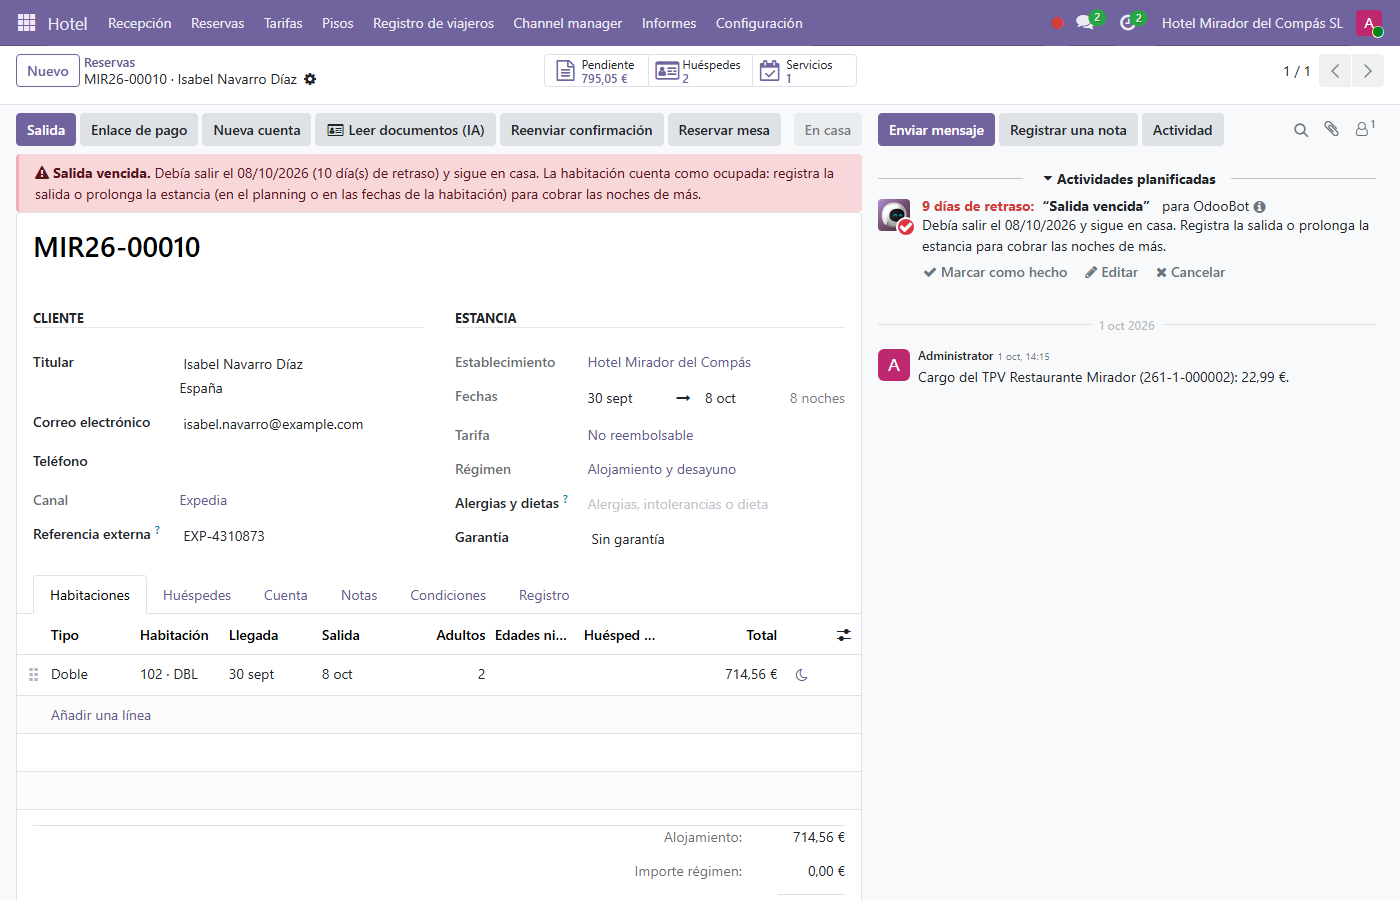Click the red recording status dot
The height and width of the screenshot is (900, 1400).
pos(1057,23)
